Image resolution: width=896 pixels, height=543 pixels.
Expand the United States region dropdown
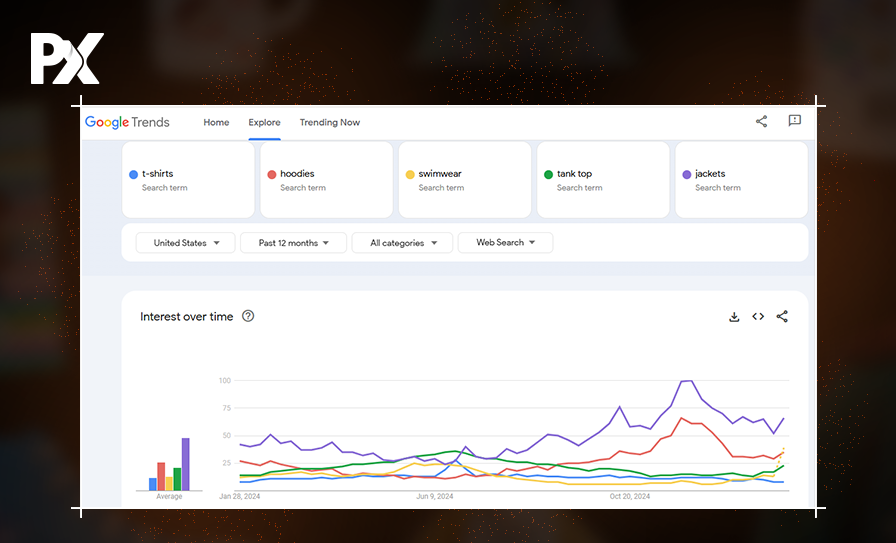(x=186, y=243)
